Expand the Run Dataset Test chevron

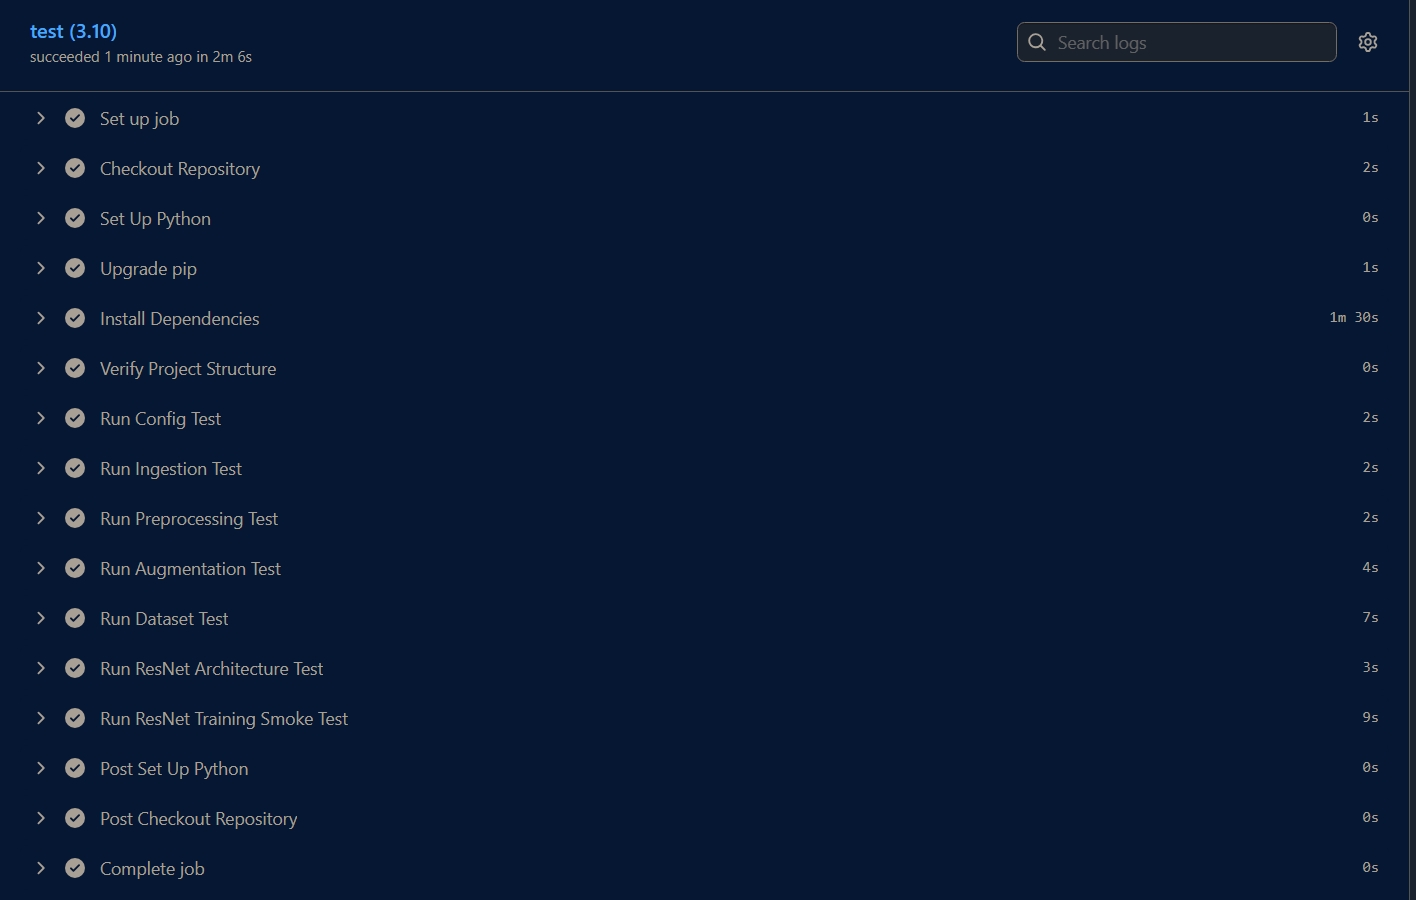click(41, 618)
